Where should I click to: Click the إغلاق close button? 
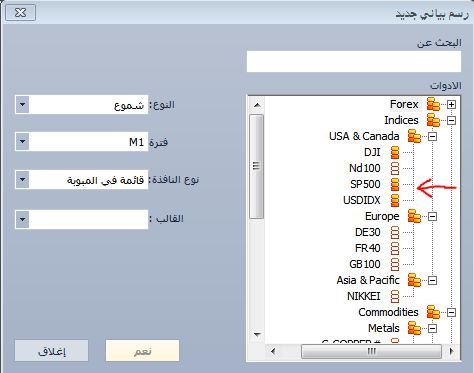(52, 351)
